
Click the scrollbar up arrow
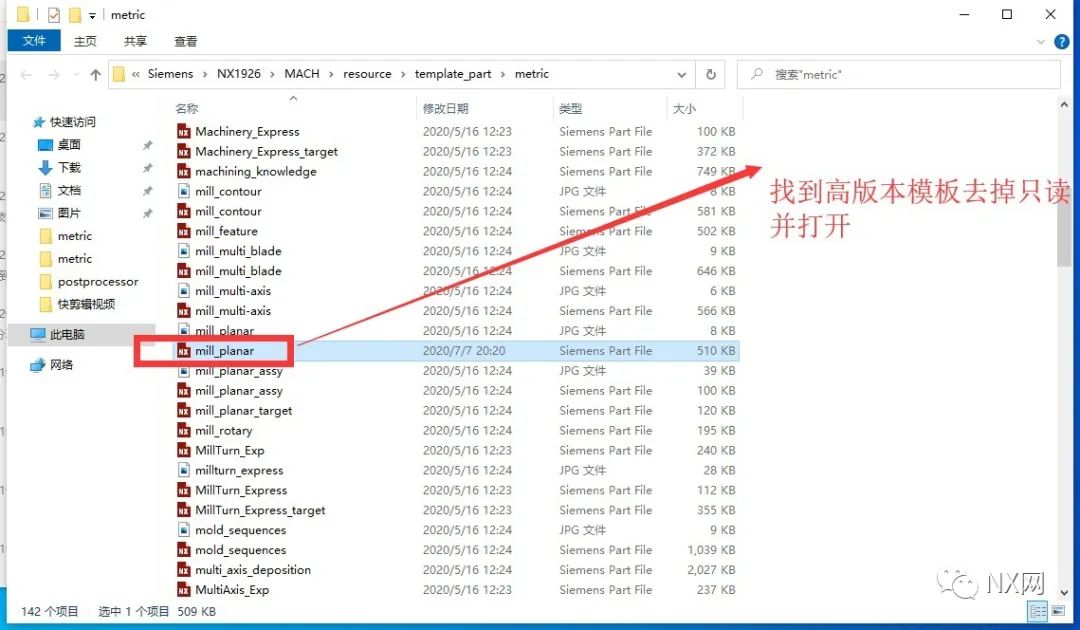click(x=1064, y=105)
